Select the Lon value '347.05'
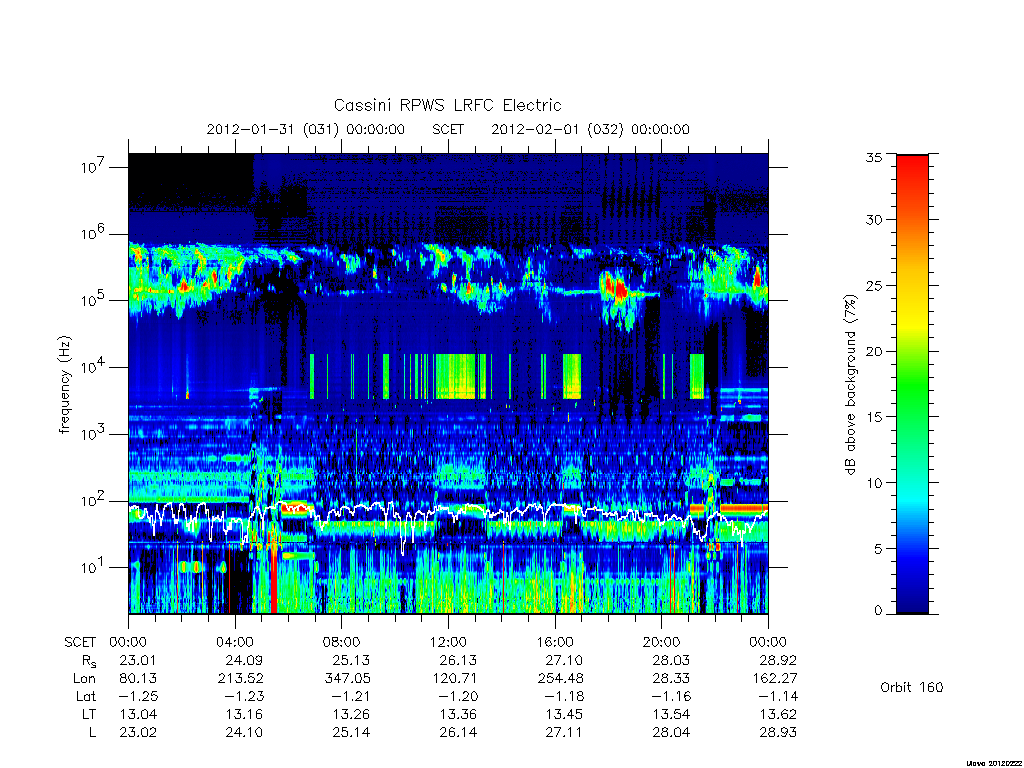Image resolution: width=1024 pixels, height=768 pixels. click(x=347, y=679)
